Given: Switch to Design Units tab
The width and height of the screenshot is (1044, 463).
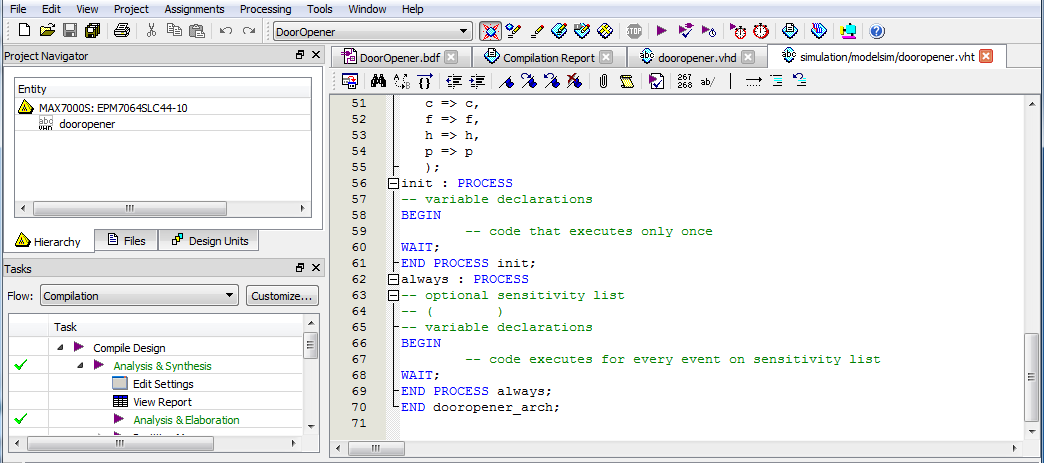Looking at the screenshot, I should click(209, 240).
